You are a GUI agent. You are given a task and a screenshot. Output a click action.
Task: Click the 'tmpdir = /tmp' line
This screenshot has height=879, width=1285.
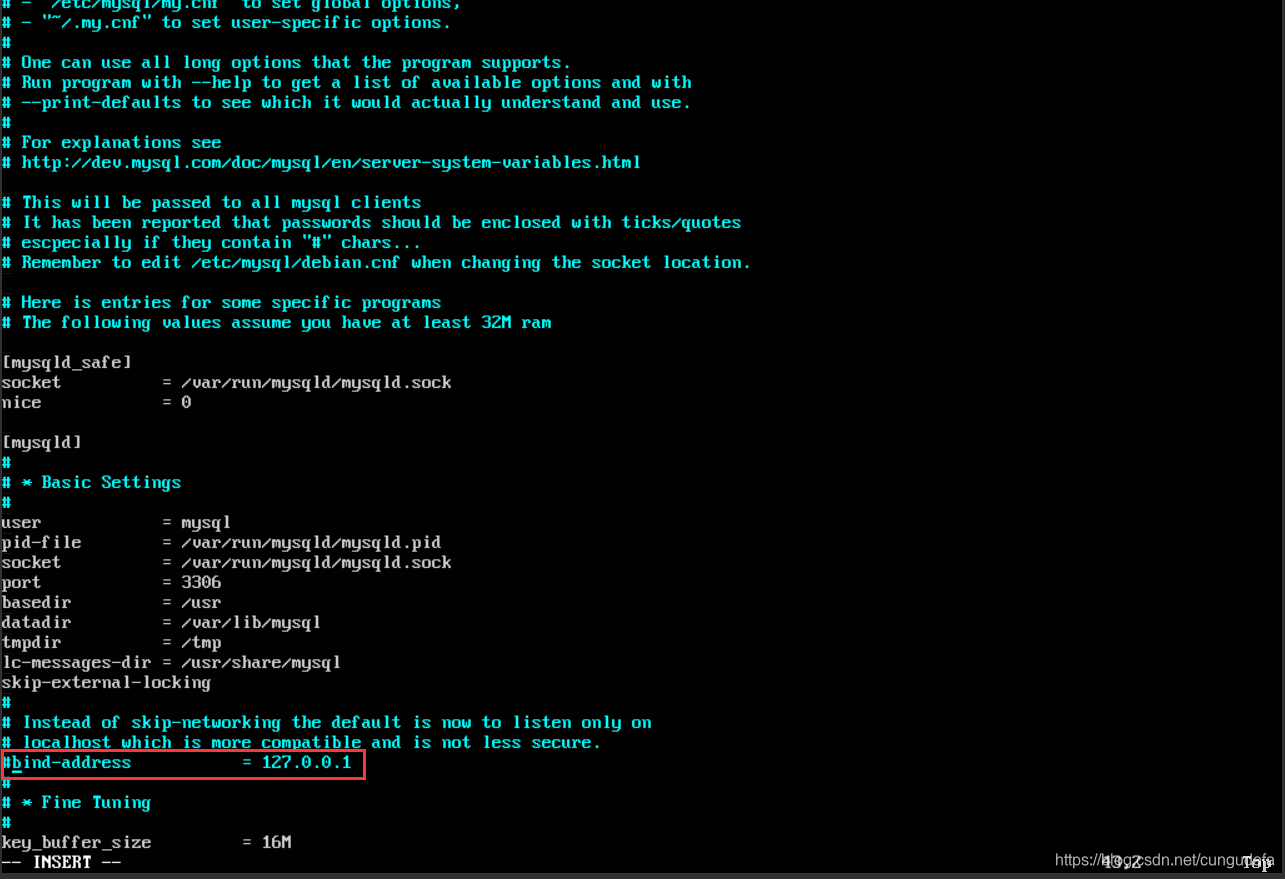tap(112, 643)
